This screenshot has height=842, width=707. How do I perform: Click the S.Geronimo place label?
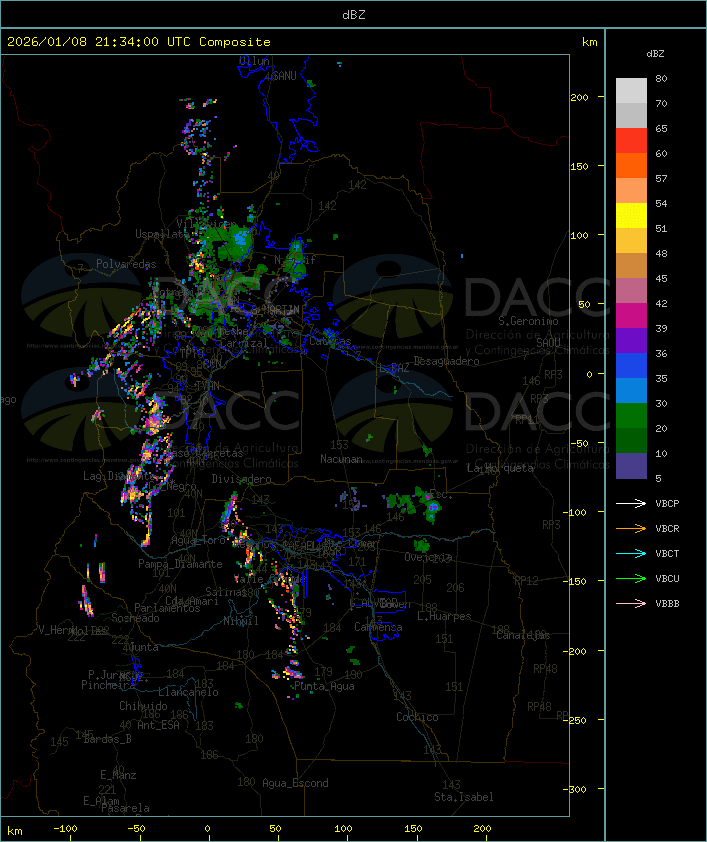[x=527, y=322]
